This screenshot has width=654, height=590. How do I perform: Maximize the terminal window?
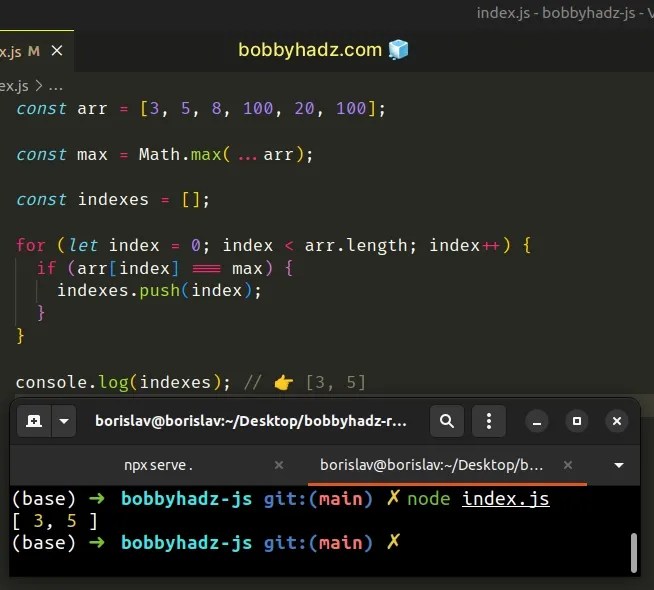coord(577,422)
